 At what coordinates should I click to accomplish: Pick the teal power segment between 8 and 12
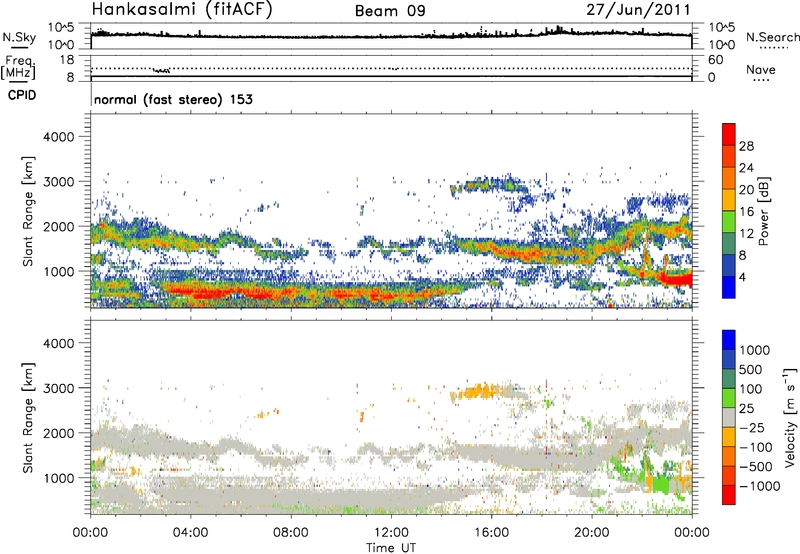729,243
